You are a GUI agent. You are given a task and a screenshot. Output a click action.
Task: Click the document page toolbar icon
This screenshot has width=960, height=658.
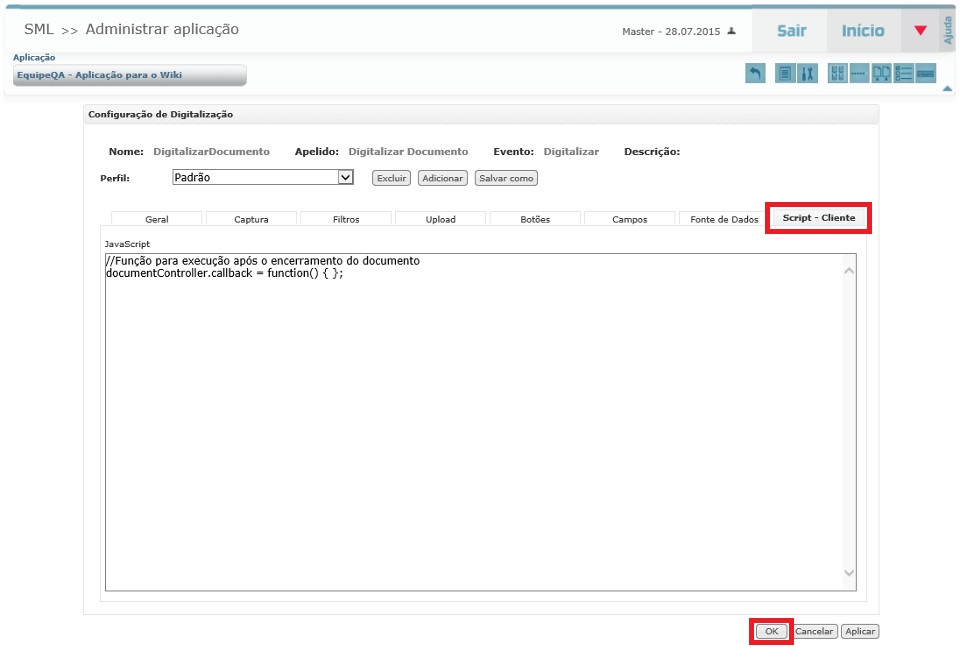(785, 73)
